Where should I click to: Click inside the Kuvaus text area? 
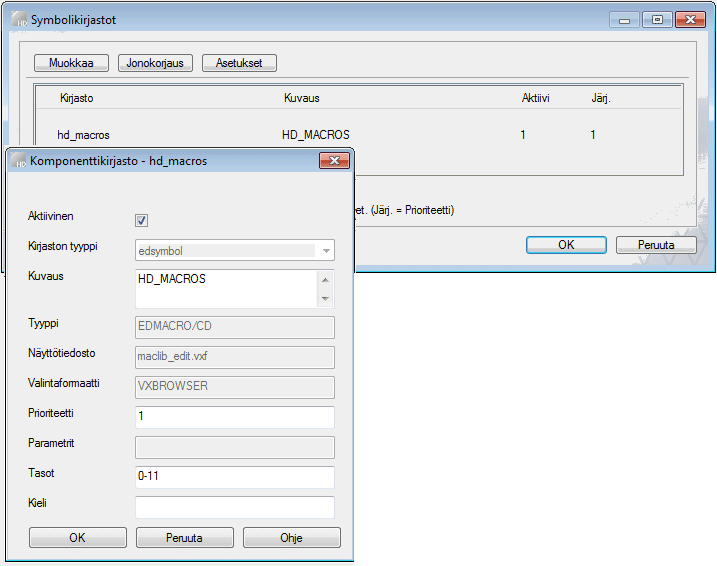225,287
